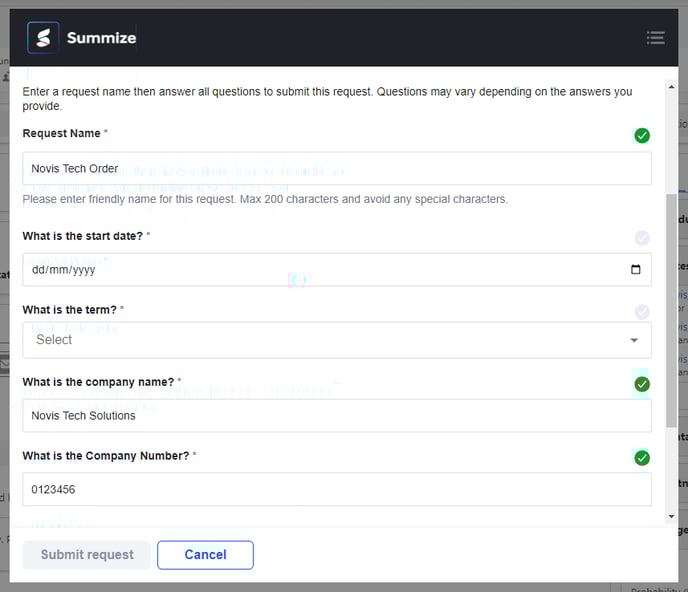Click grey checkmark beside start date question
This screenshot has width=688, height=592.
(x=642, y=238)
